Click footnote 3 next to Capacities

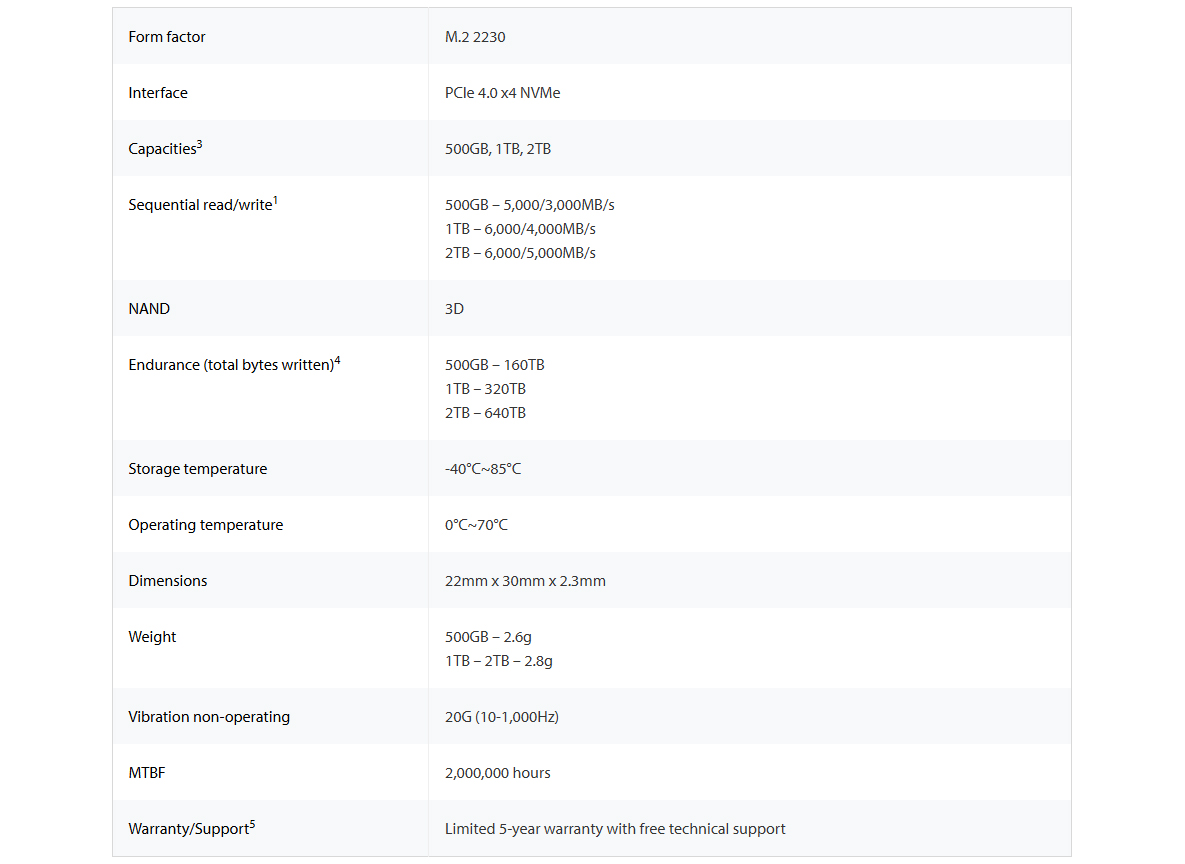point(200,144)
